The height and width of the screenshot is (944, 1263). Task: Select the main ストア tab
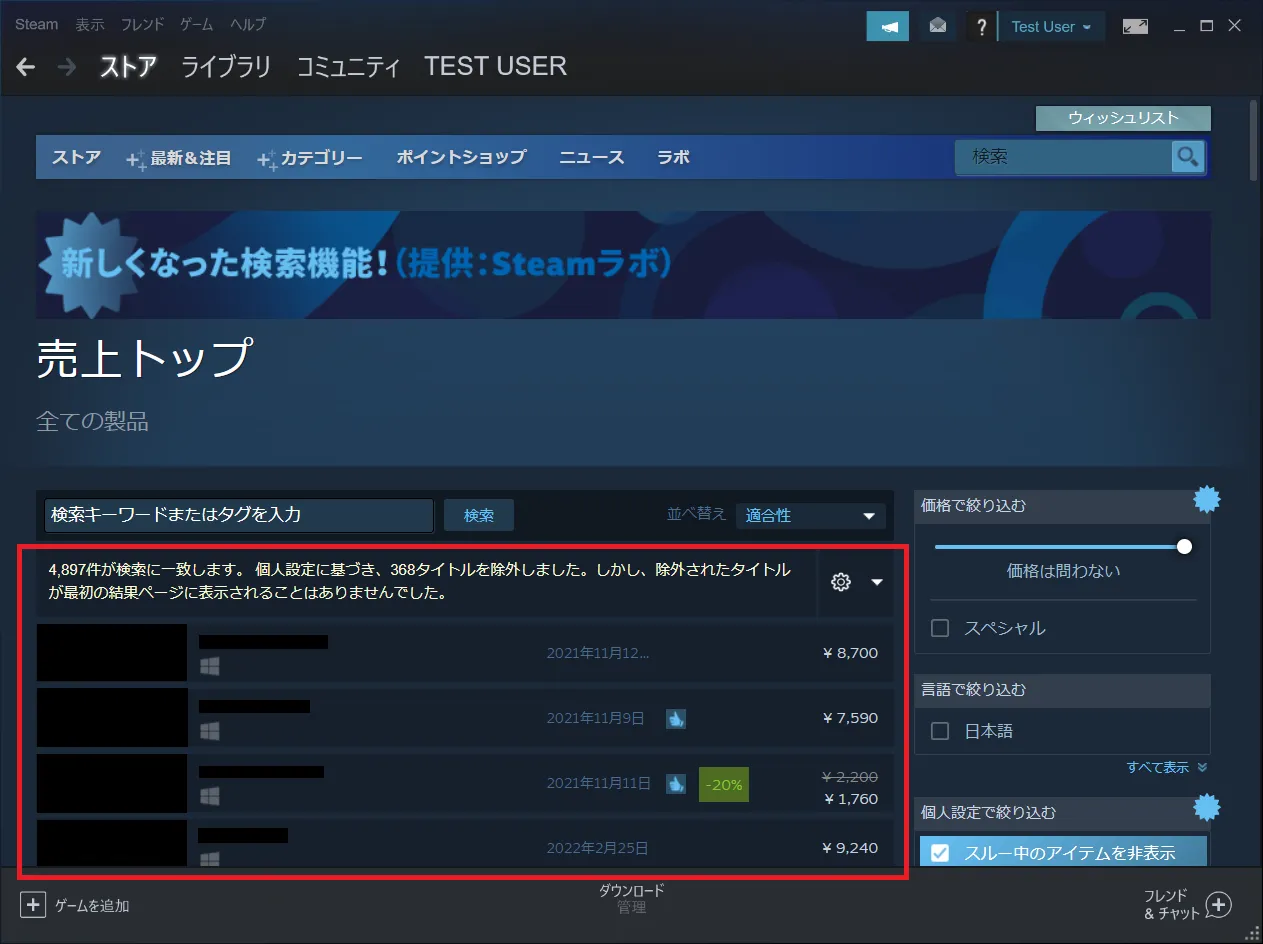(128, 67)
